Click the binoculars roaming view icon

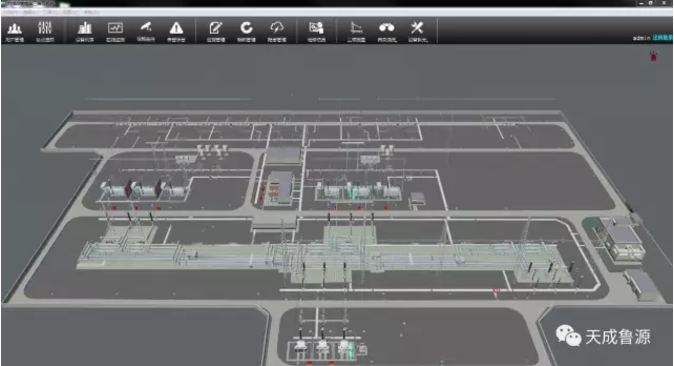[386, 31]
